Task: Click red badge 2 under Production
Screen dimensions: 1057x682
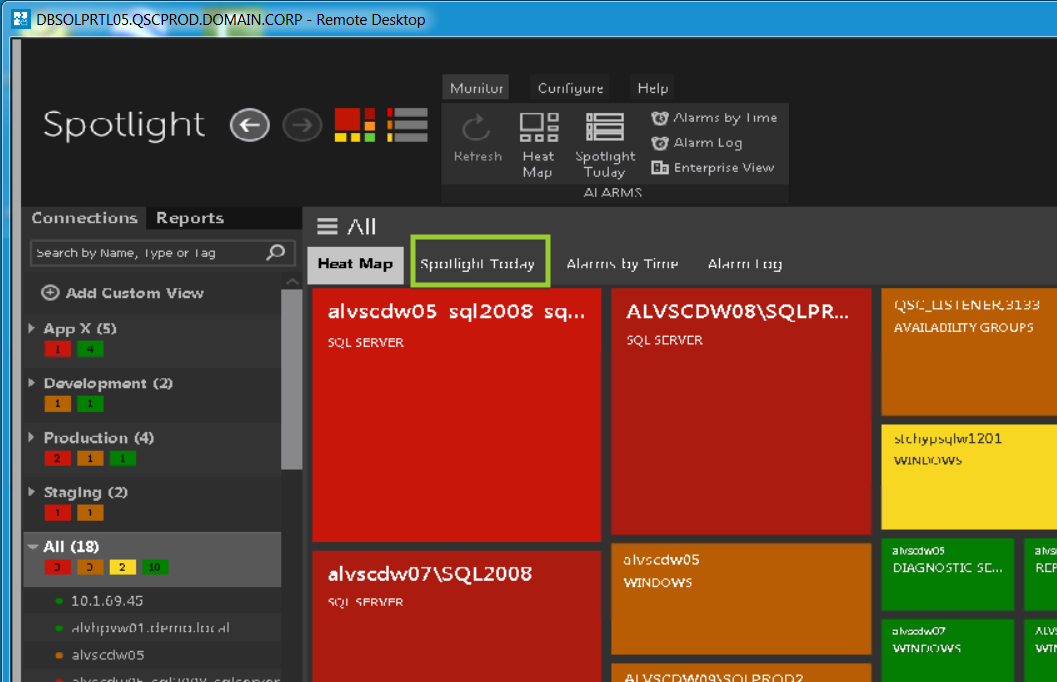Action: [57, 458]
